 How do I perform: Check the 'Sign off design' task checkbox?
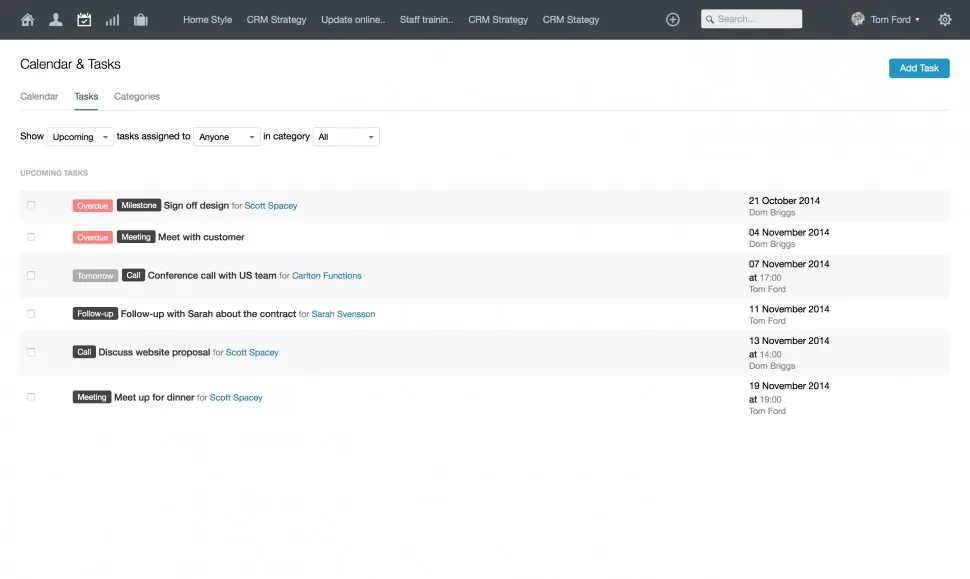coord(31,205)
